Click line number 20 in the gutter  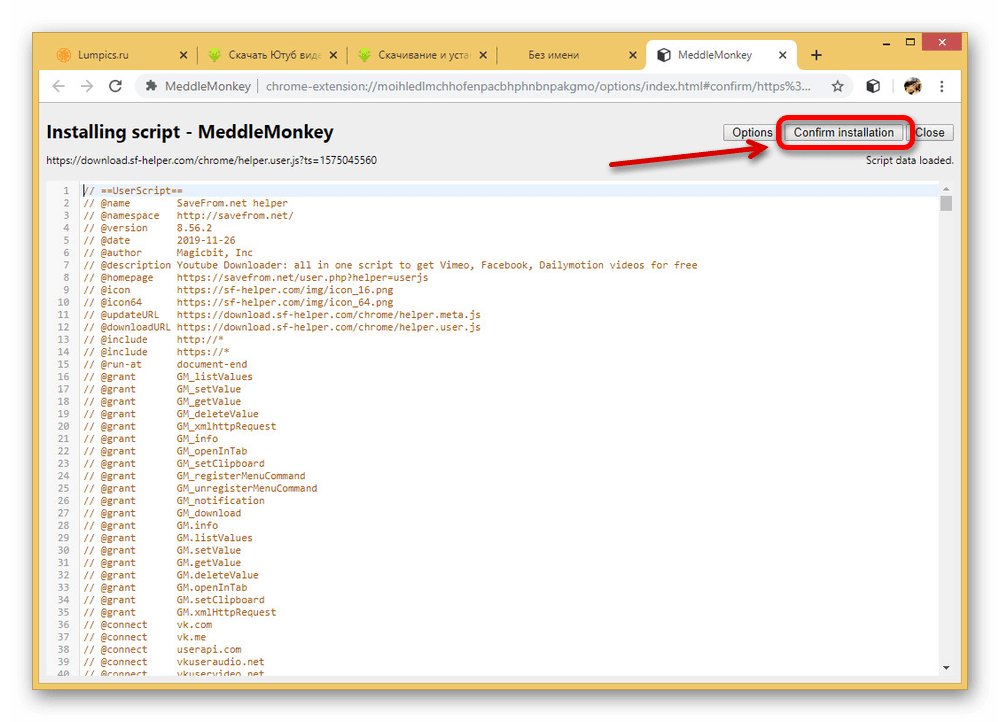tap(64, 427)
